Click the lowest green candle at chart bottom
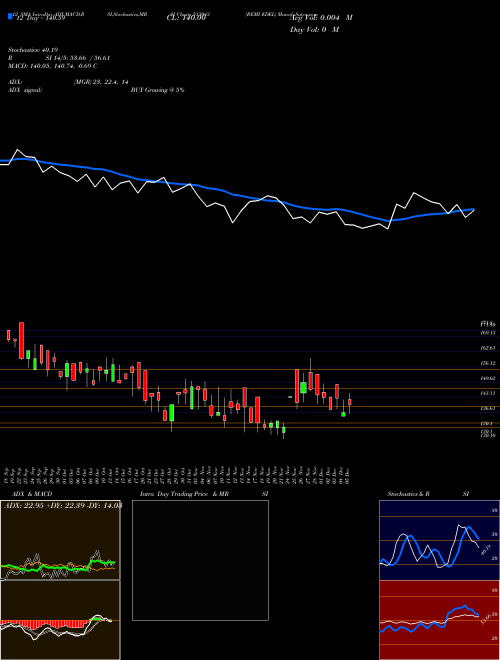Viewport: 500px width, 660px height. pyautogui.click(x=284, y=430)
